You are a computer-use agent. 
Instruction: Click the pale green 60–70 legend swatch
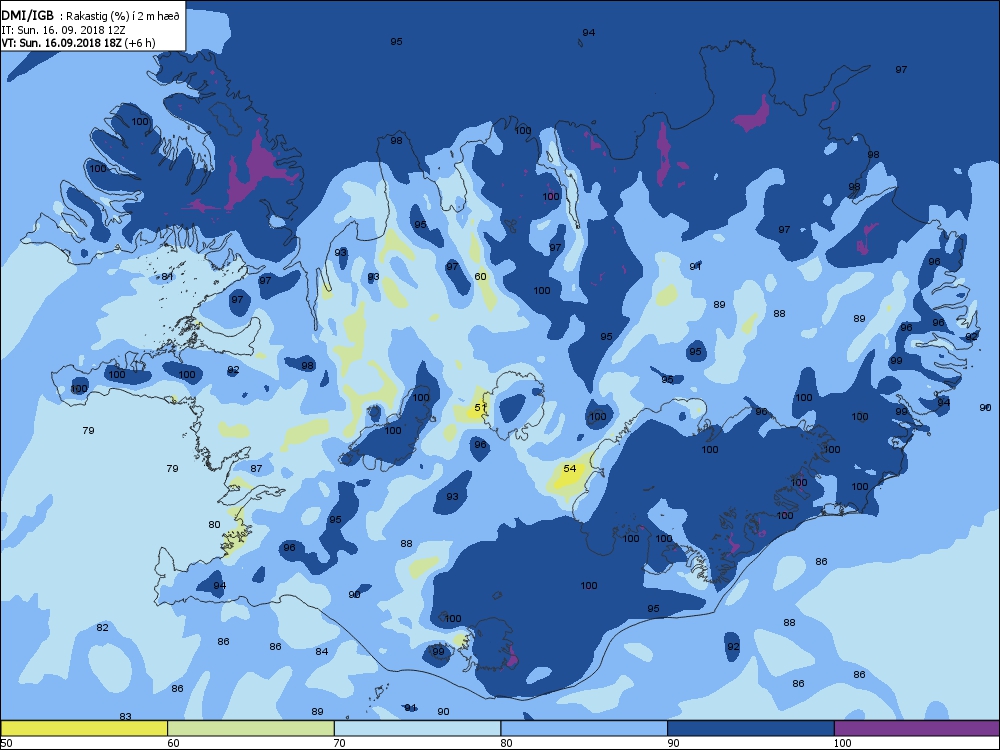click(251, 728)
